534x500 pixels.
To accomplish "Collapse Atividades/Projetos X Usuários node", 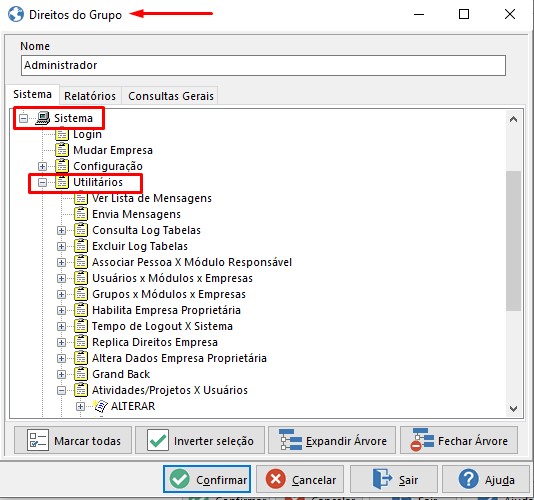I will pos(61,390).
